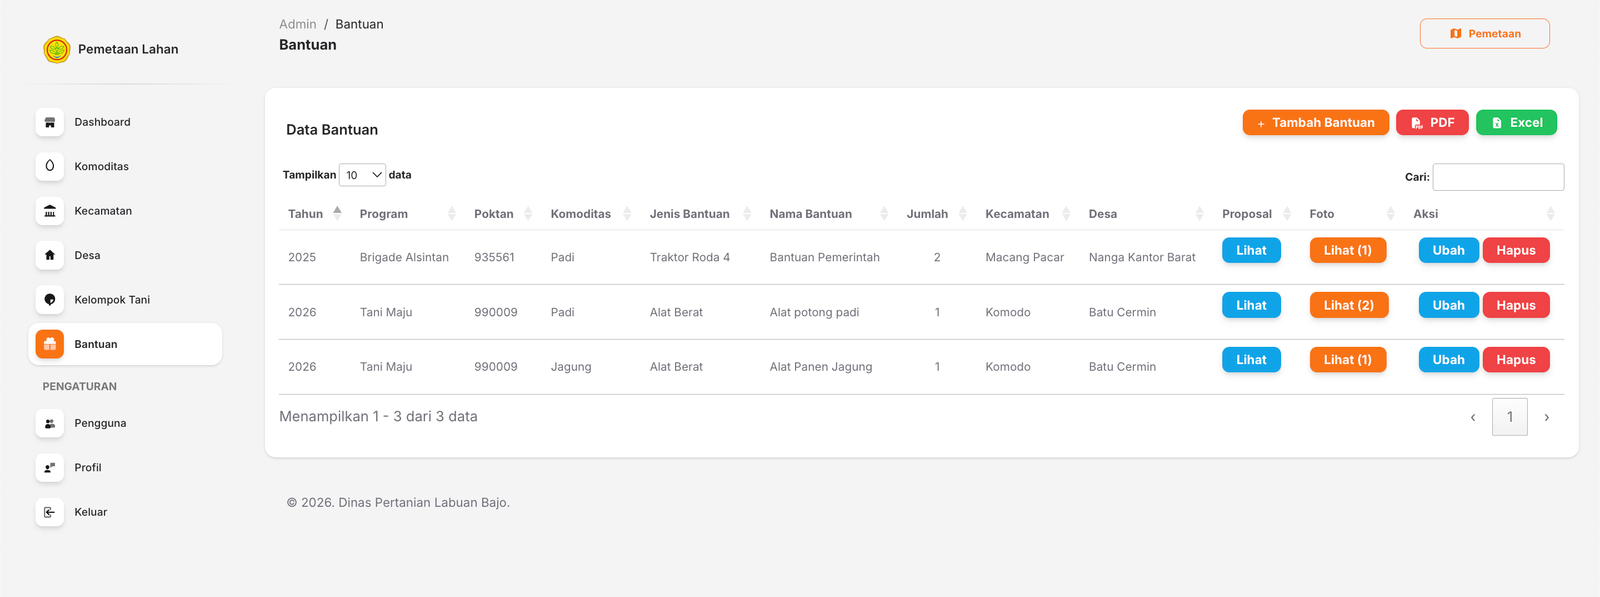Click the Pemetaan Lahan logo icon
Viewport: 1600px width, 597px height.
57,49
